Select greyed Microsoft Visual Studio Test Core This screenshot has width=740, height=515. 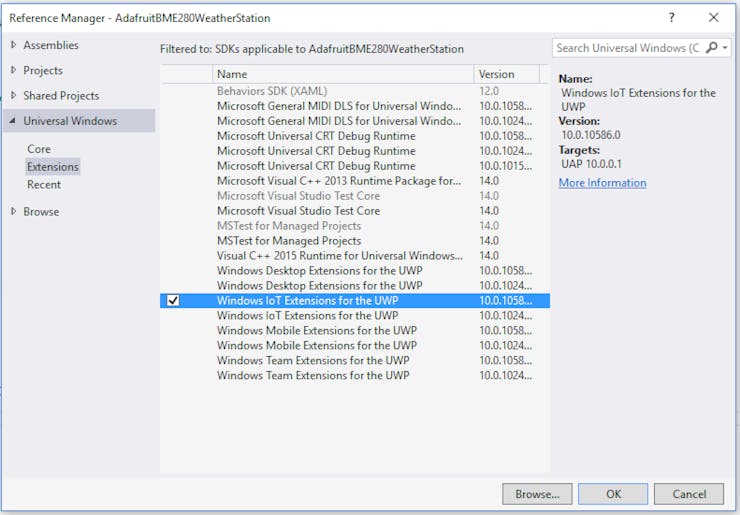click(x=355, y=195)
